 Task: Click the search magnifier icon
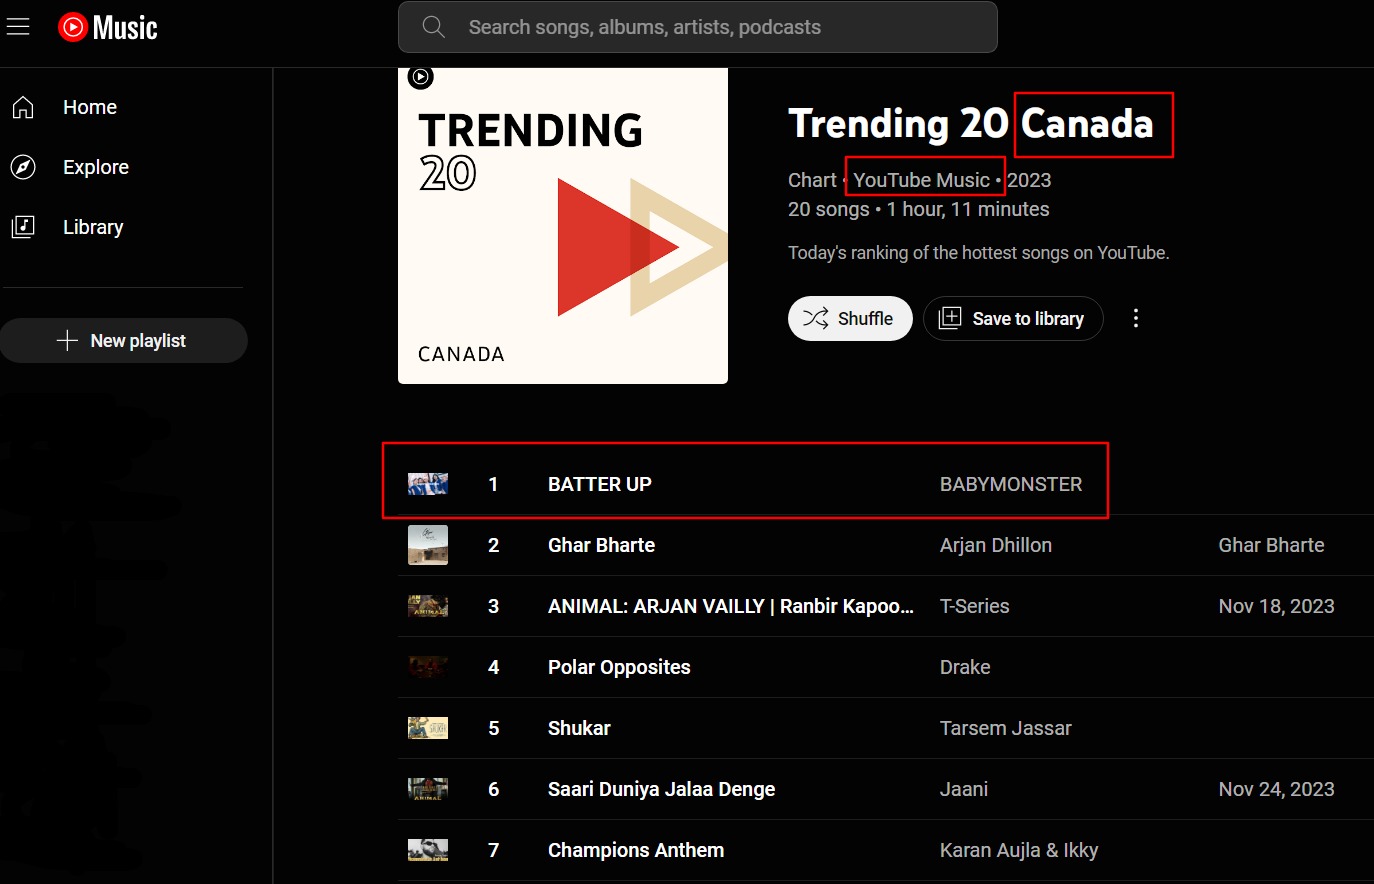pos(433,27)
